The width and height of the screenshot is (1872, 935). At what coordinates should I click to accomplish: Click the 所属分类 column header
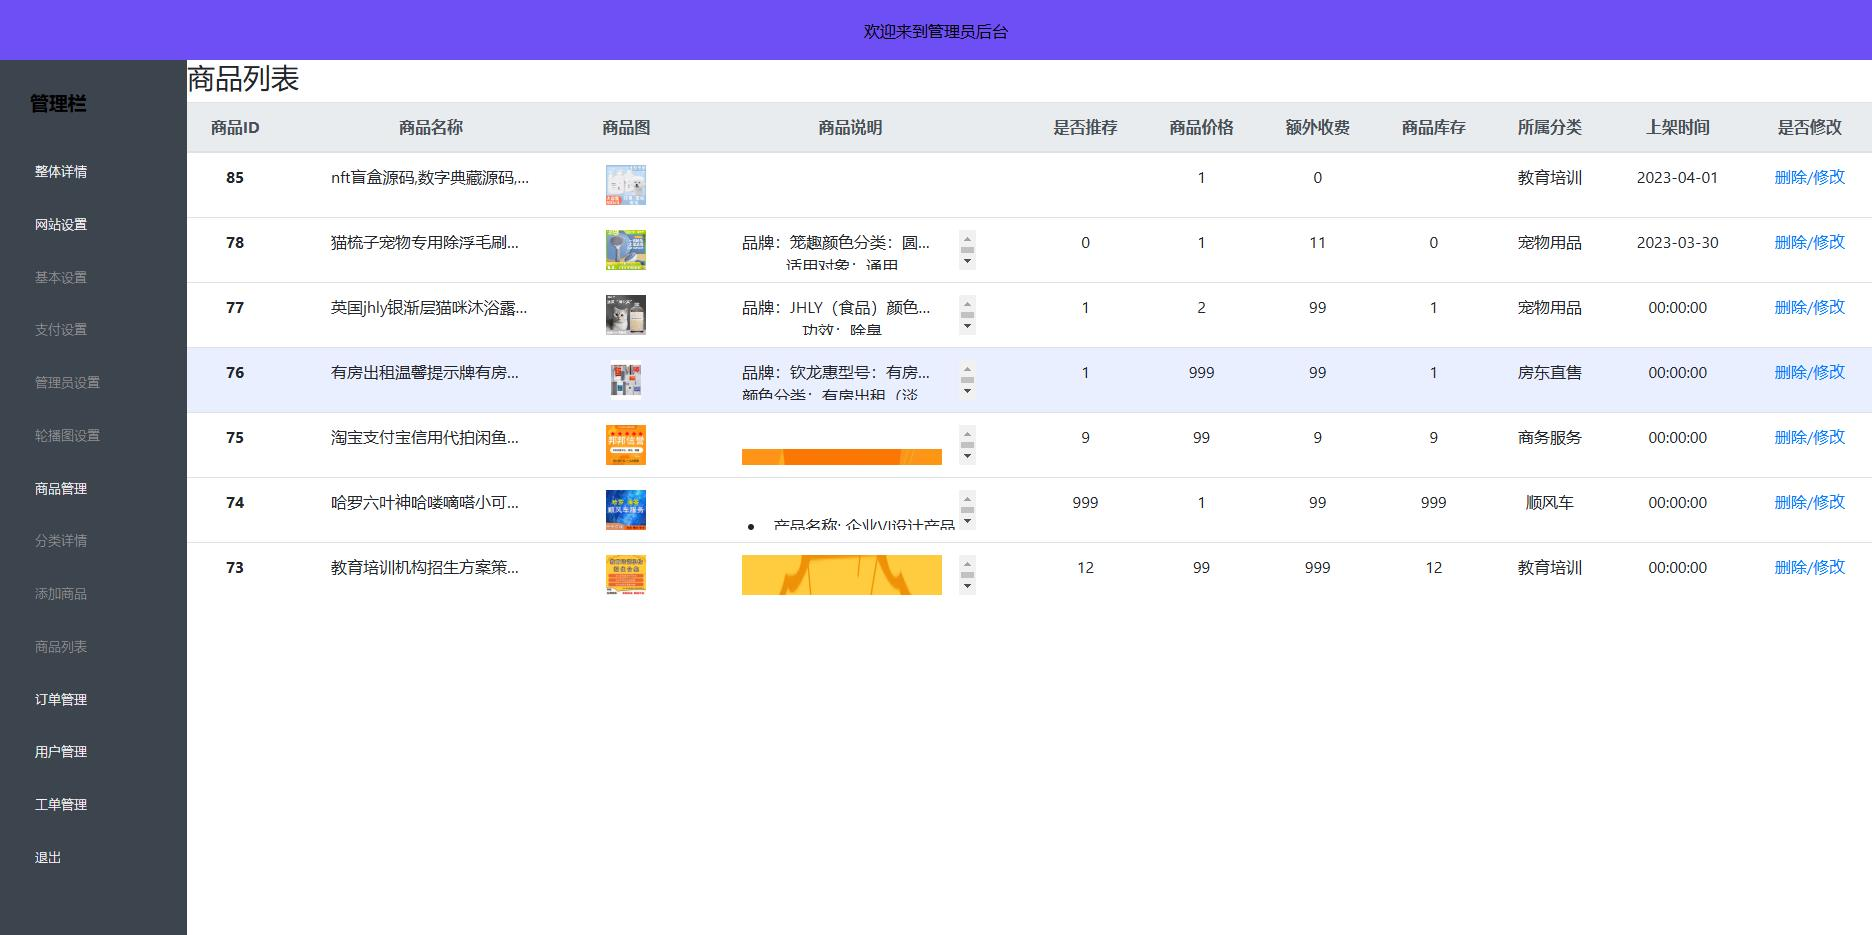[1549, 128]
